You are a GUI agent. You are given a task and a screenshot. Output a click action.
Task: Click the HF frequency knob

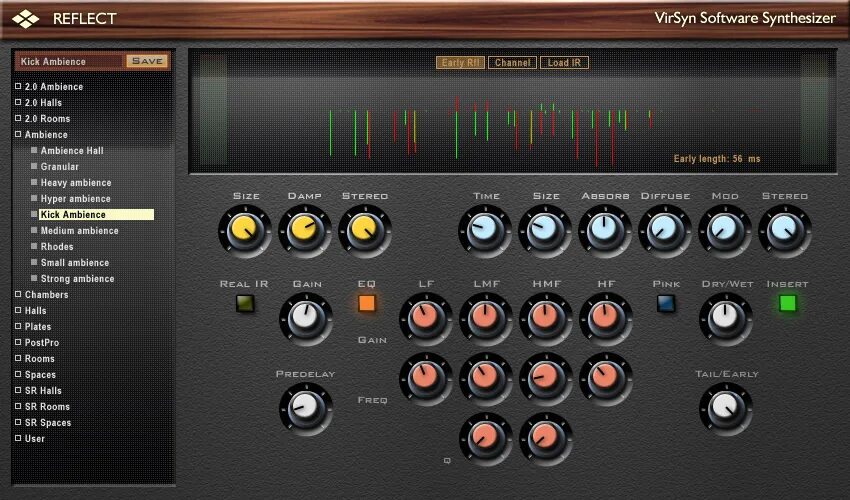tap(606, 378)
